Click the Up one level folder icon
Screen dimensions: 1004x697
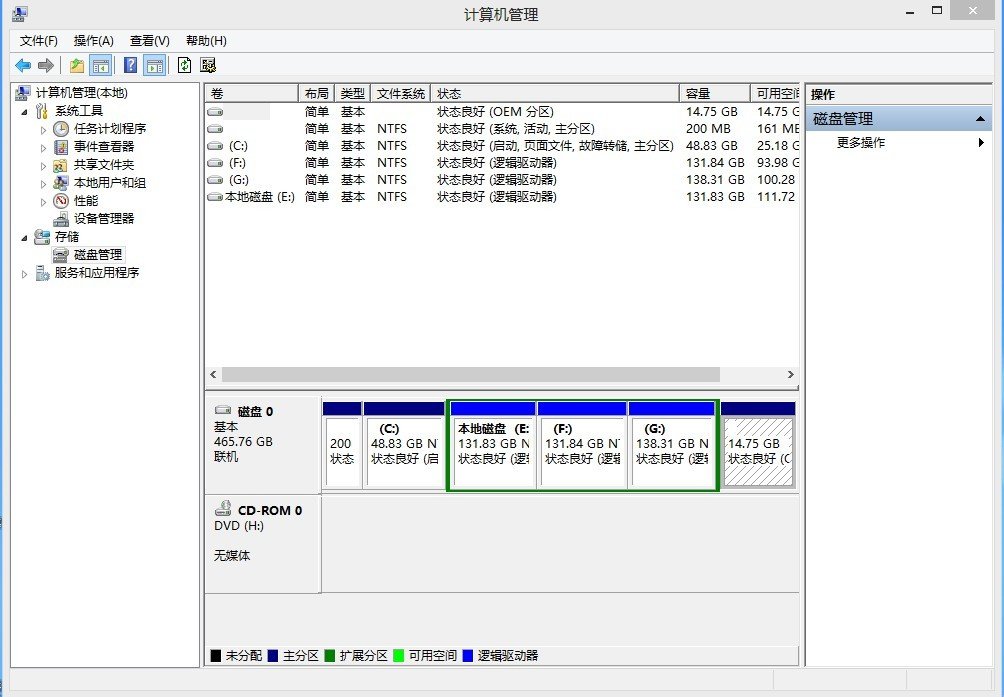77,66
